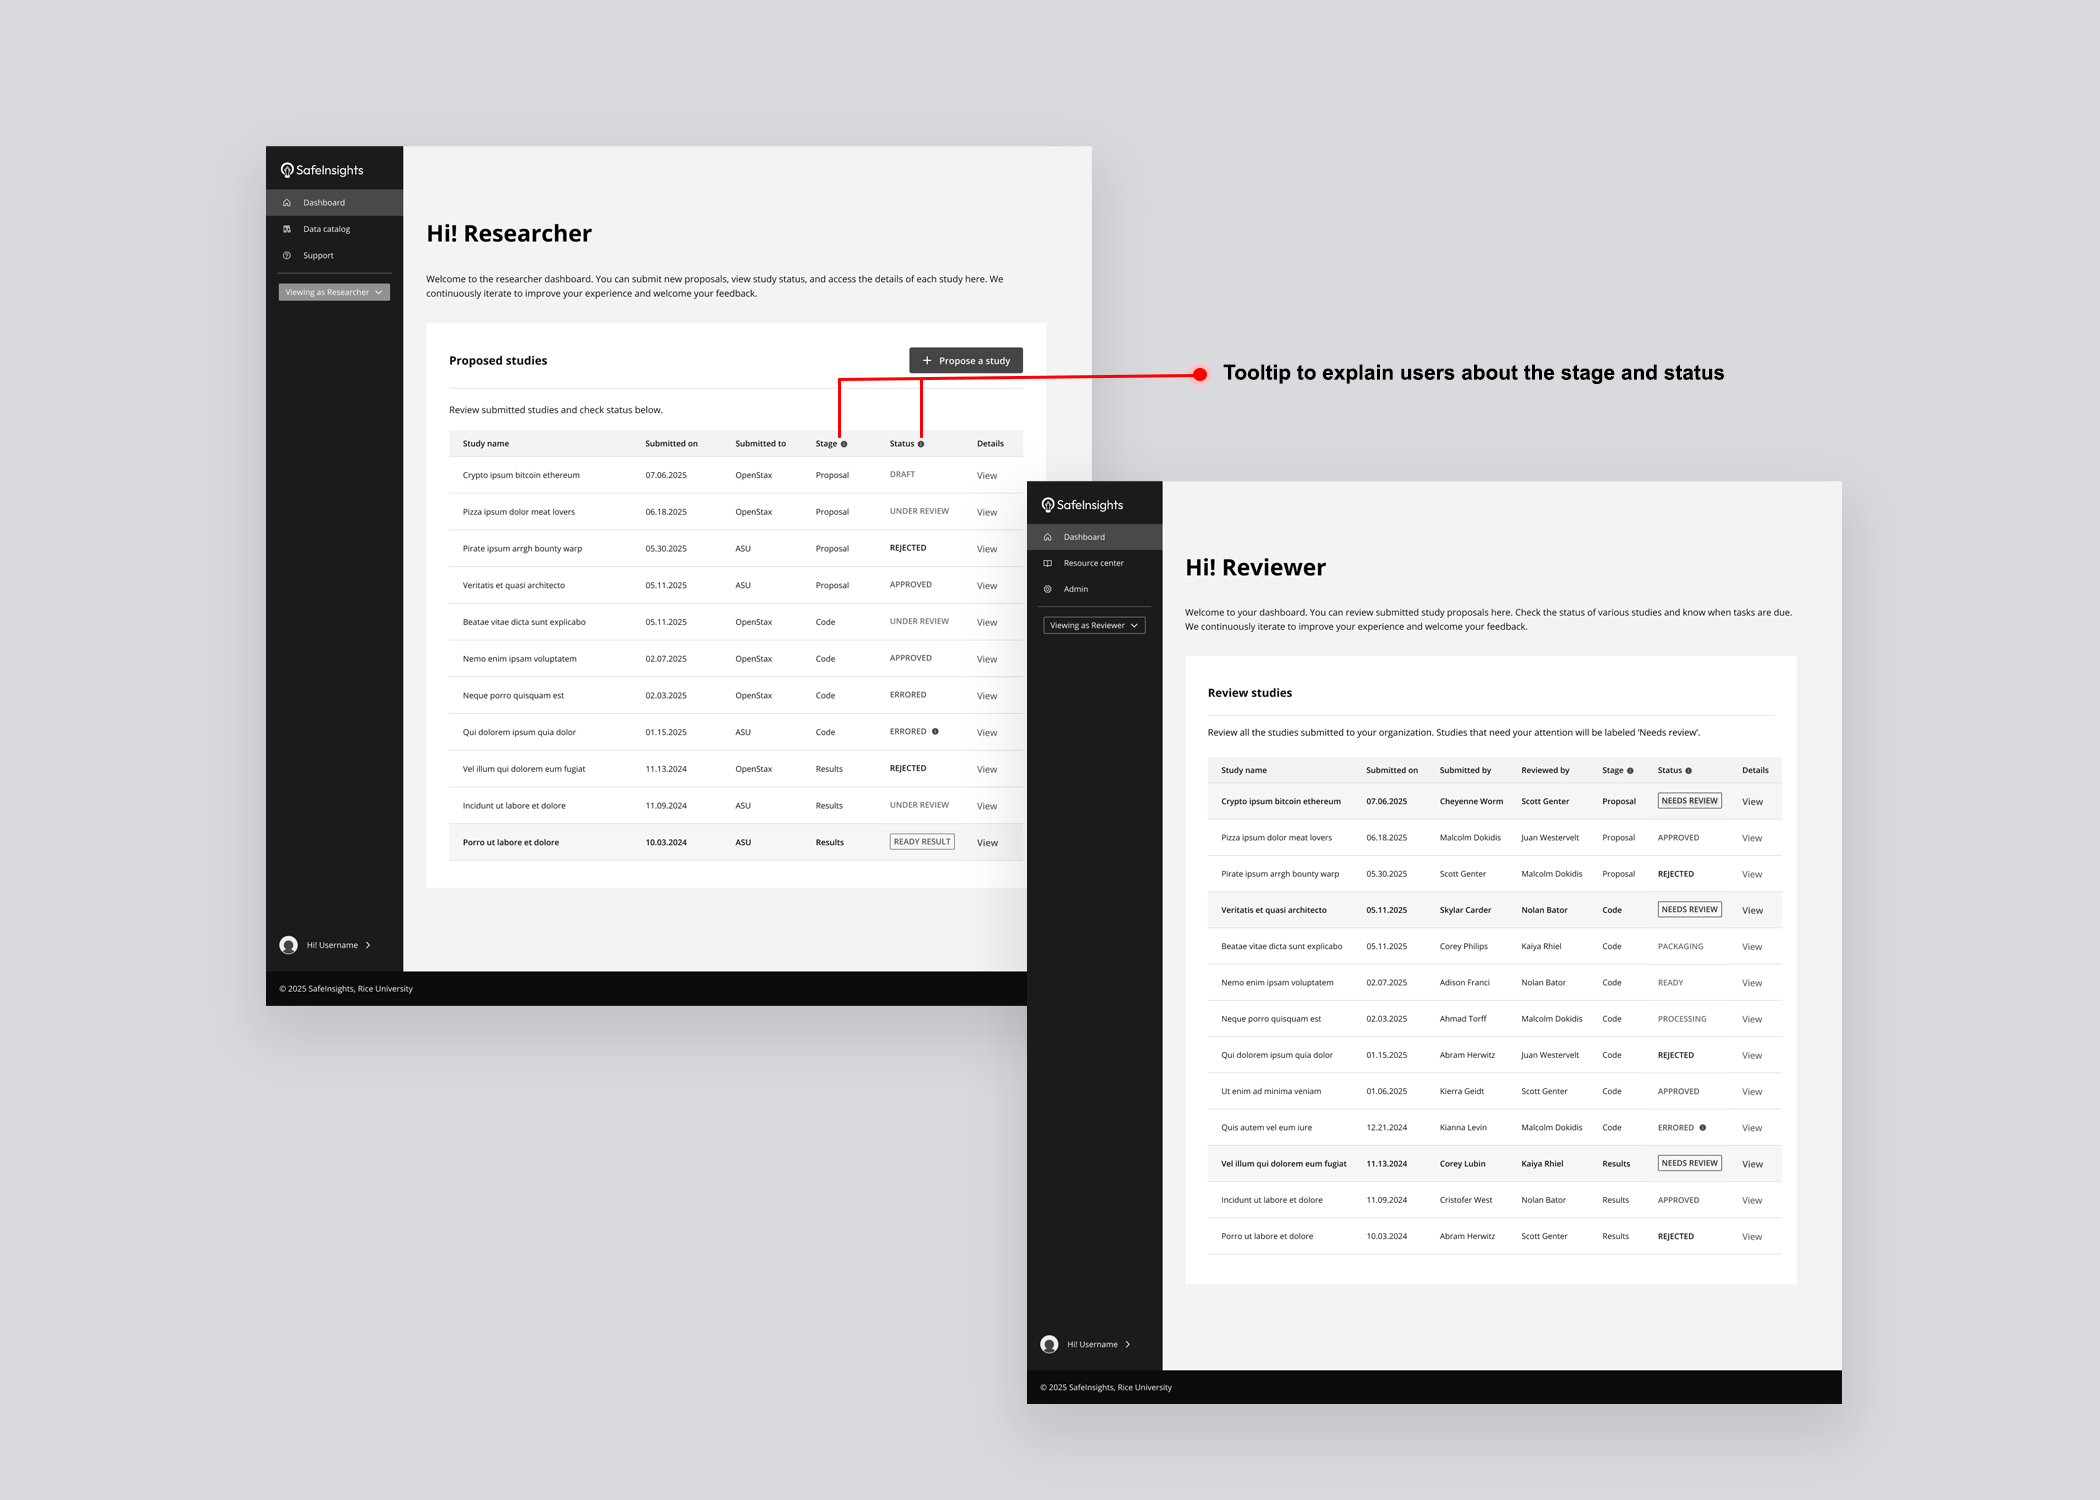Screen dimensions: 2100x1500
Task: Click info icon next to ERRORED for Qui dolorem study
Action: pyautogui.click(x=935, y=732)
